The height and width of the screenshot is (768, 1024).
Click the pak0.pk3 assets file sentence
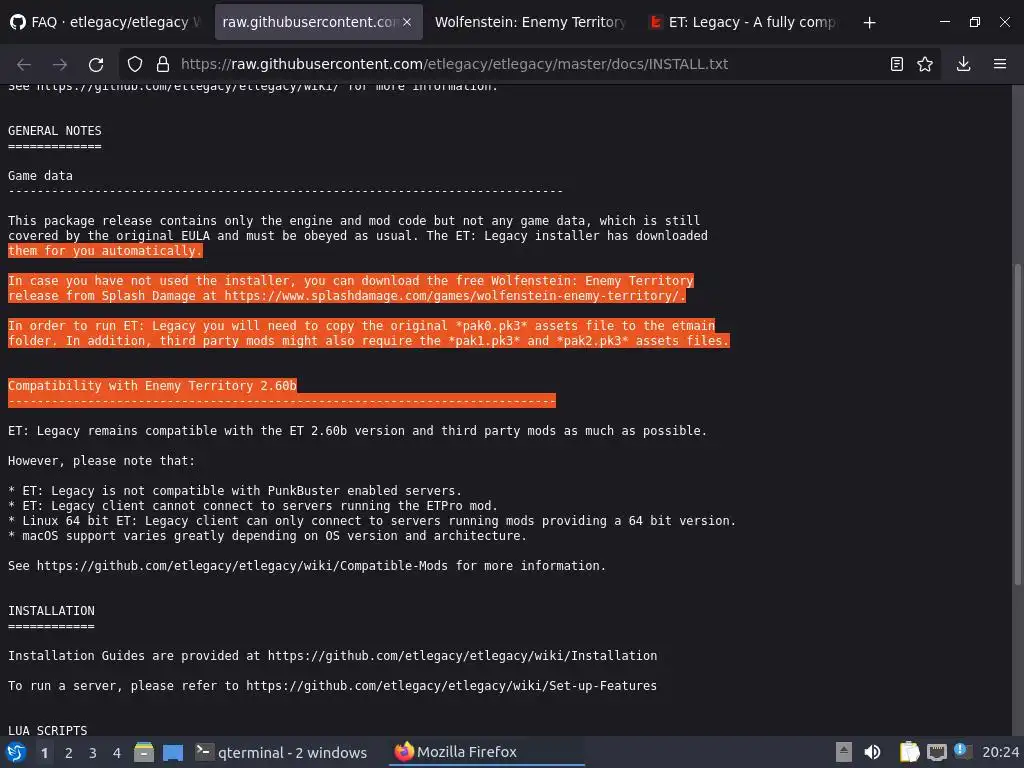(362, 326)
